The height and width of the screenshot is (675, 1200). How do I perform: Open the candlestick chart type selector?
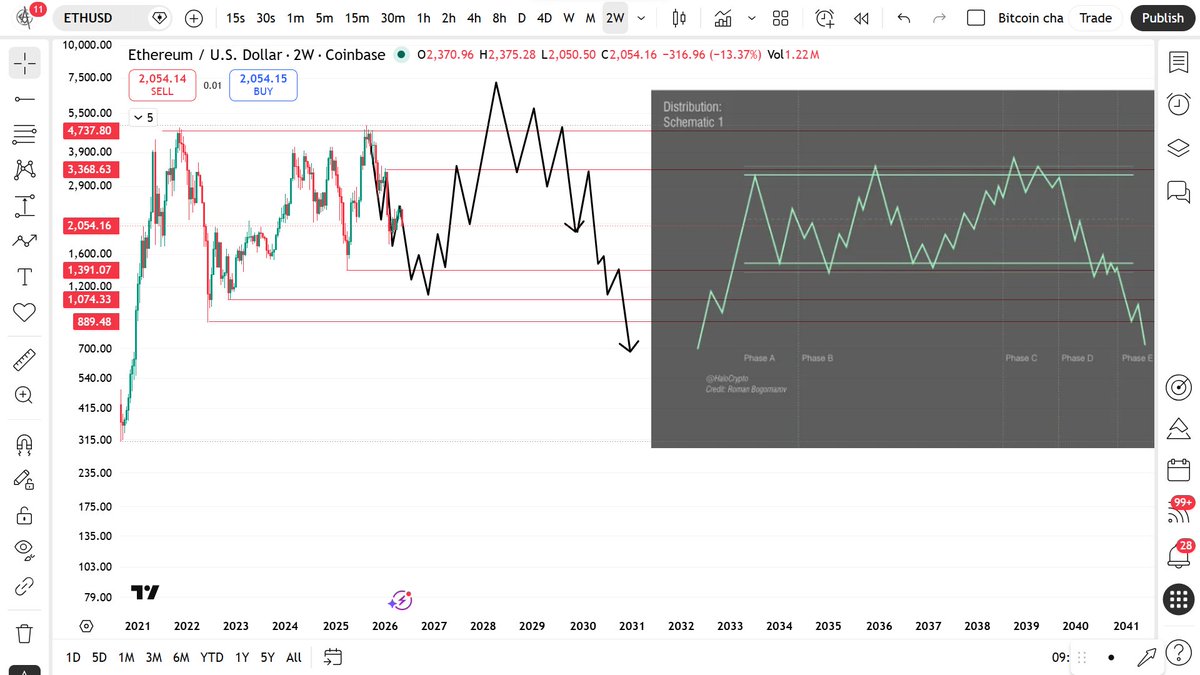click(680, 18)
